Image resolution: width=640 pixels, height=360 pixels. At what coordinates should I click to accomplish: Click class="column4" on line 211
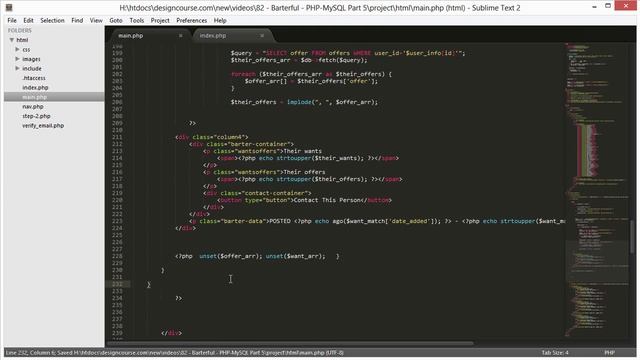[x=218, y=137]
